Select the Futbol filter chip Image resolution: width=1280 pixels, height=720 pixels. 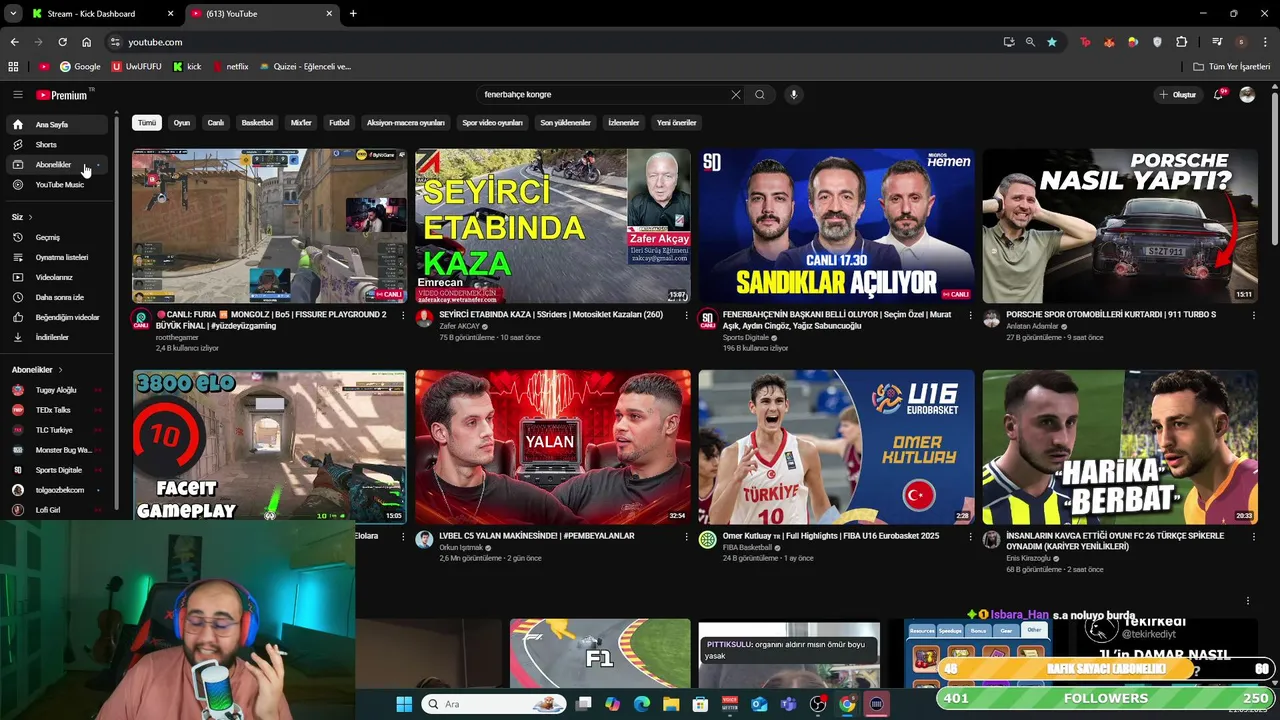(x=339, y=123)
